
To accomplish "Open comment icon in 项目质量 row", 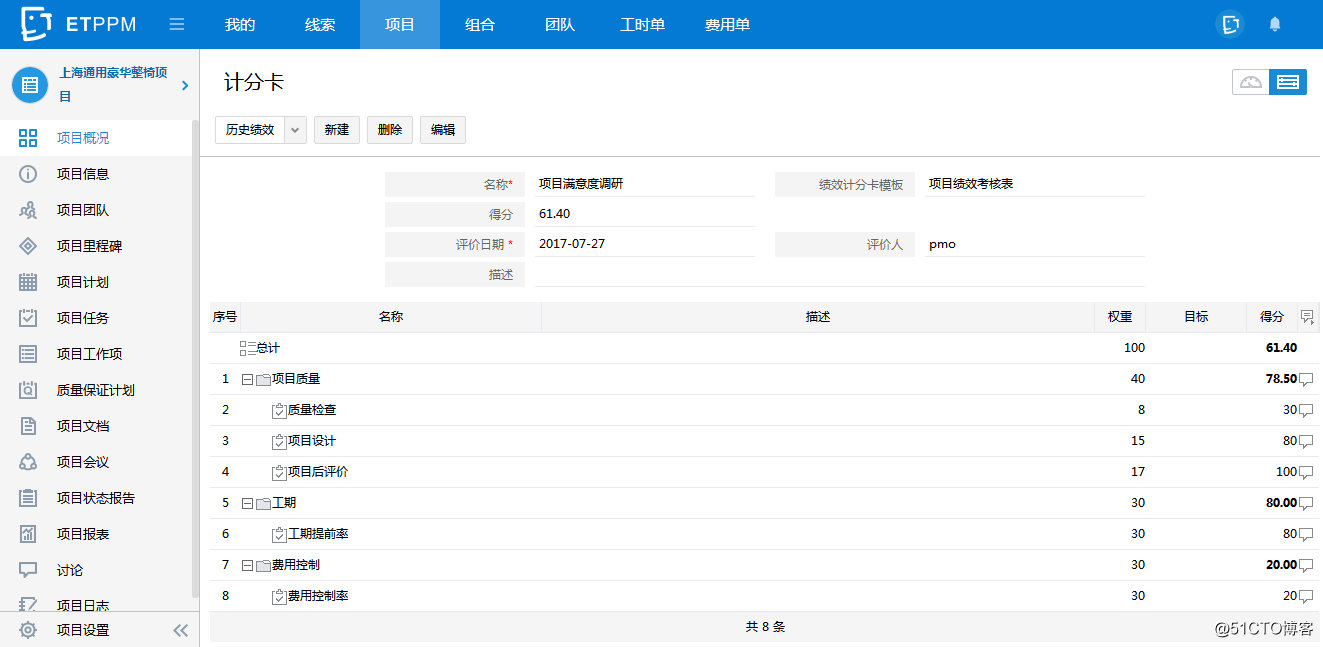I will [x=1305, y=380].
